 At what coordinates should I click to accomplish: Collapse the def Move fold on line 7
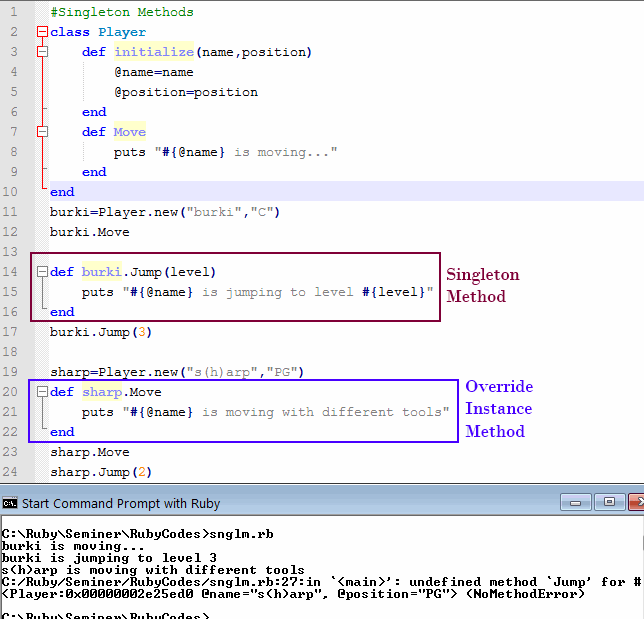click(42, 132)
